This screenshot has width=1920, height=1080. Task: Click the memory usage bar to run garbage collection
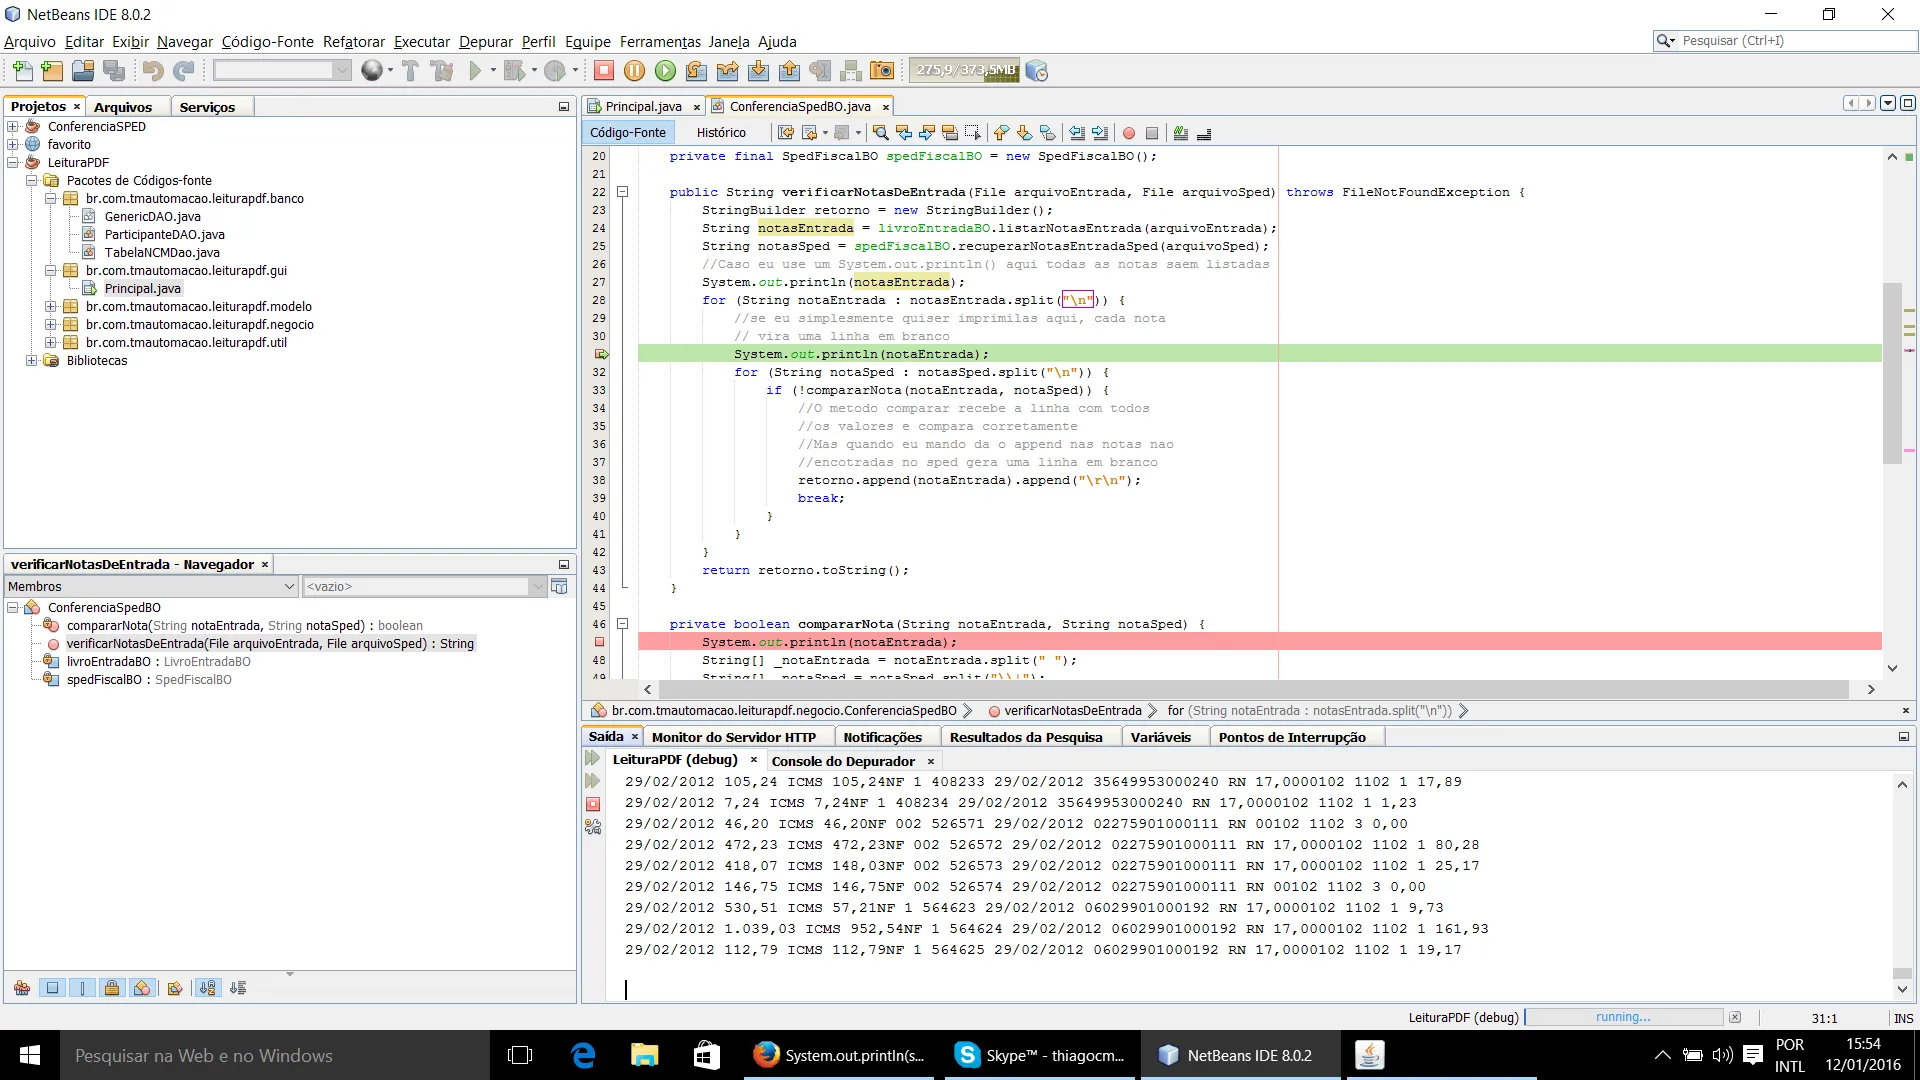964,71
